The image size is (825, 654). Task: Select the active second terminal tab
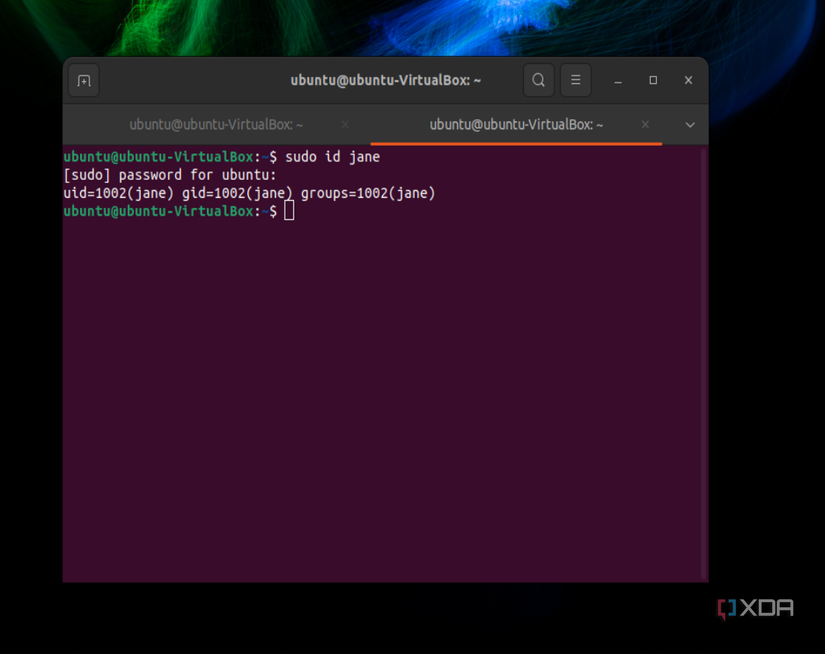[x=516, y=125]
